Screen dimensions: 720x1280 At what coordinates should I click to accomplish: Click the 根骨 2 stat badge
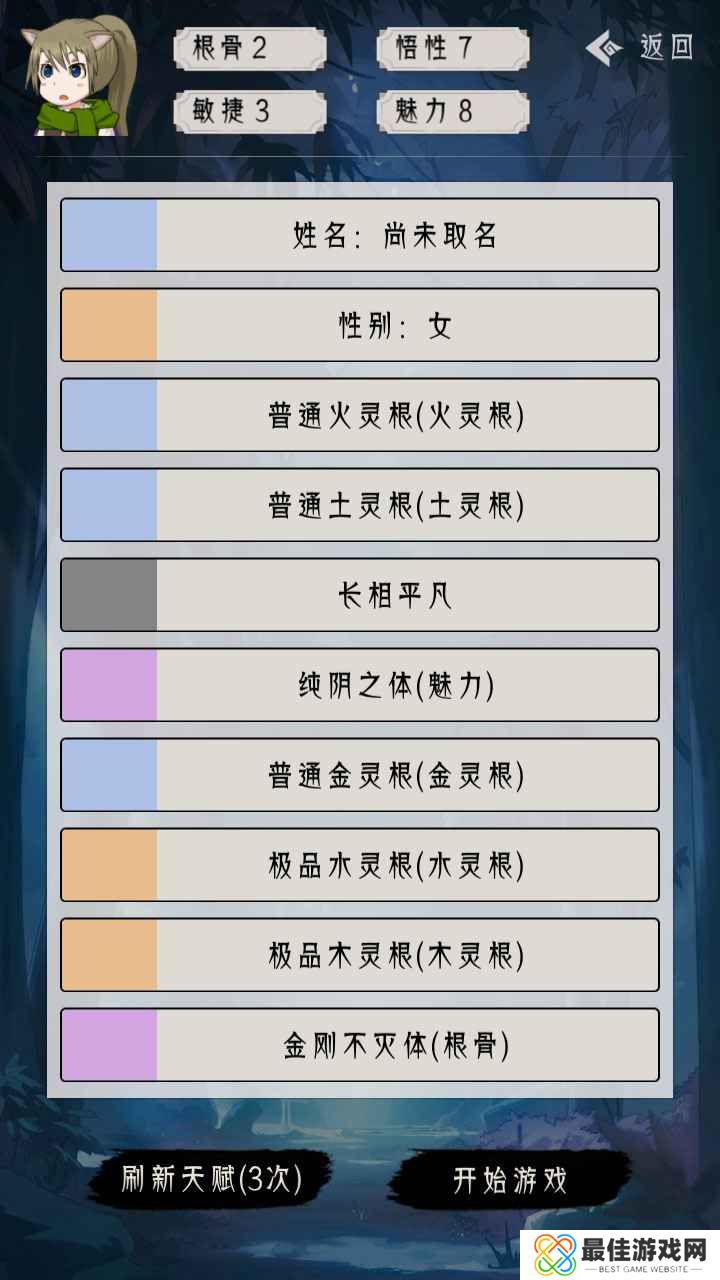click(x=249, y=48)
